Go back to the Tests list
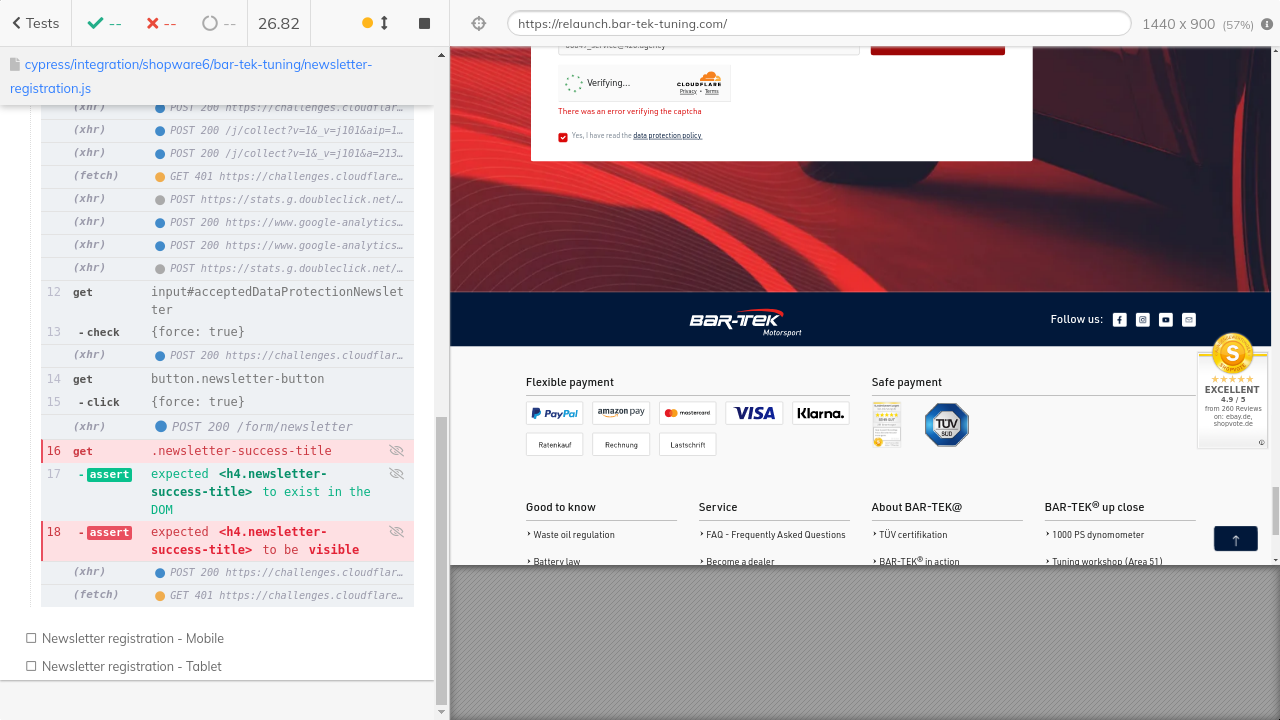Viewport: 1280px width, 720px height. click(36, 23)
